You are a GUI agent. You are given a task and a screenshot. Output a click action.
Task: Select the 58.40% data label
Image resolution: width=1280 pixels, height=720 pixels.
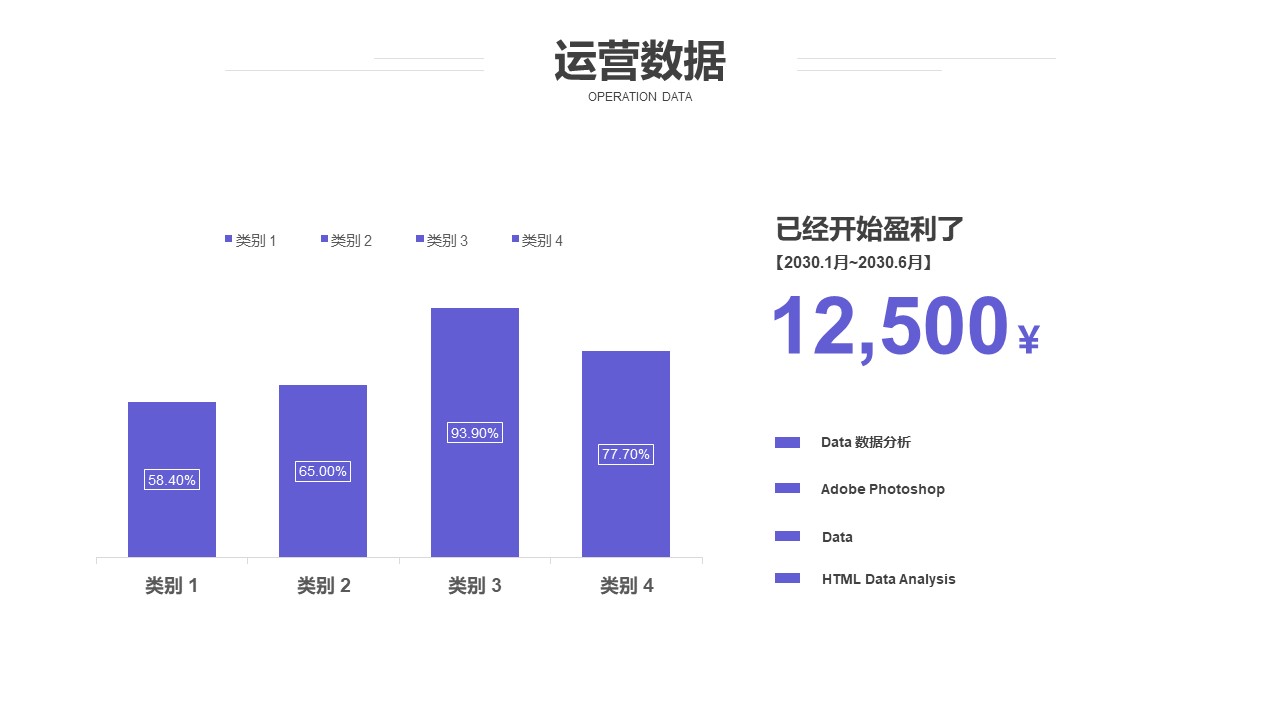172,480
